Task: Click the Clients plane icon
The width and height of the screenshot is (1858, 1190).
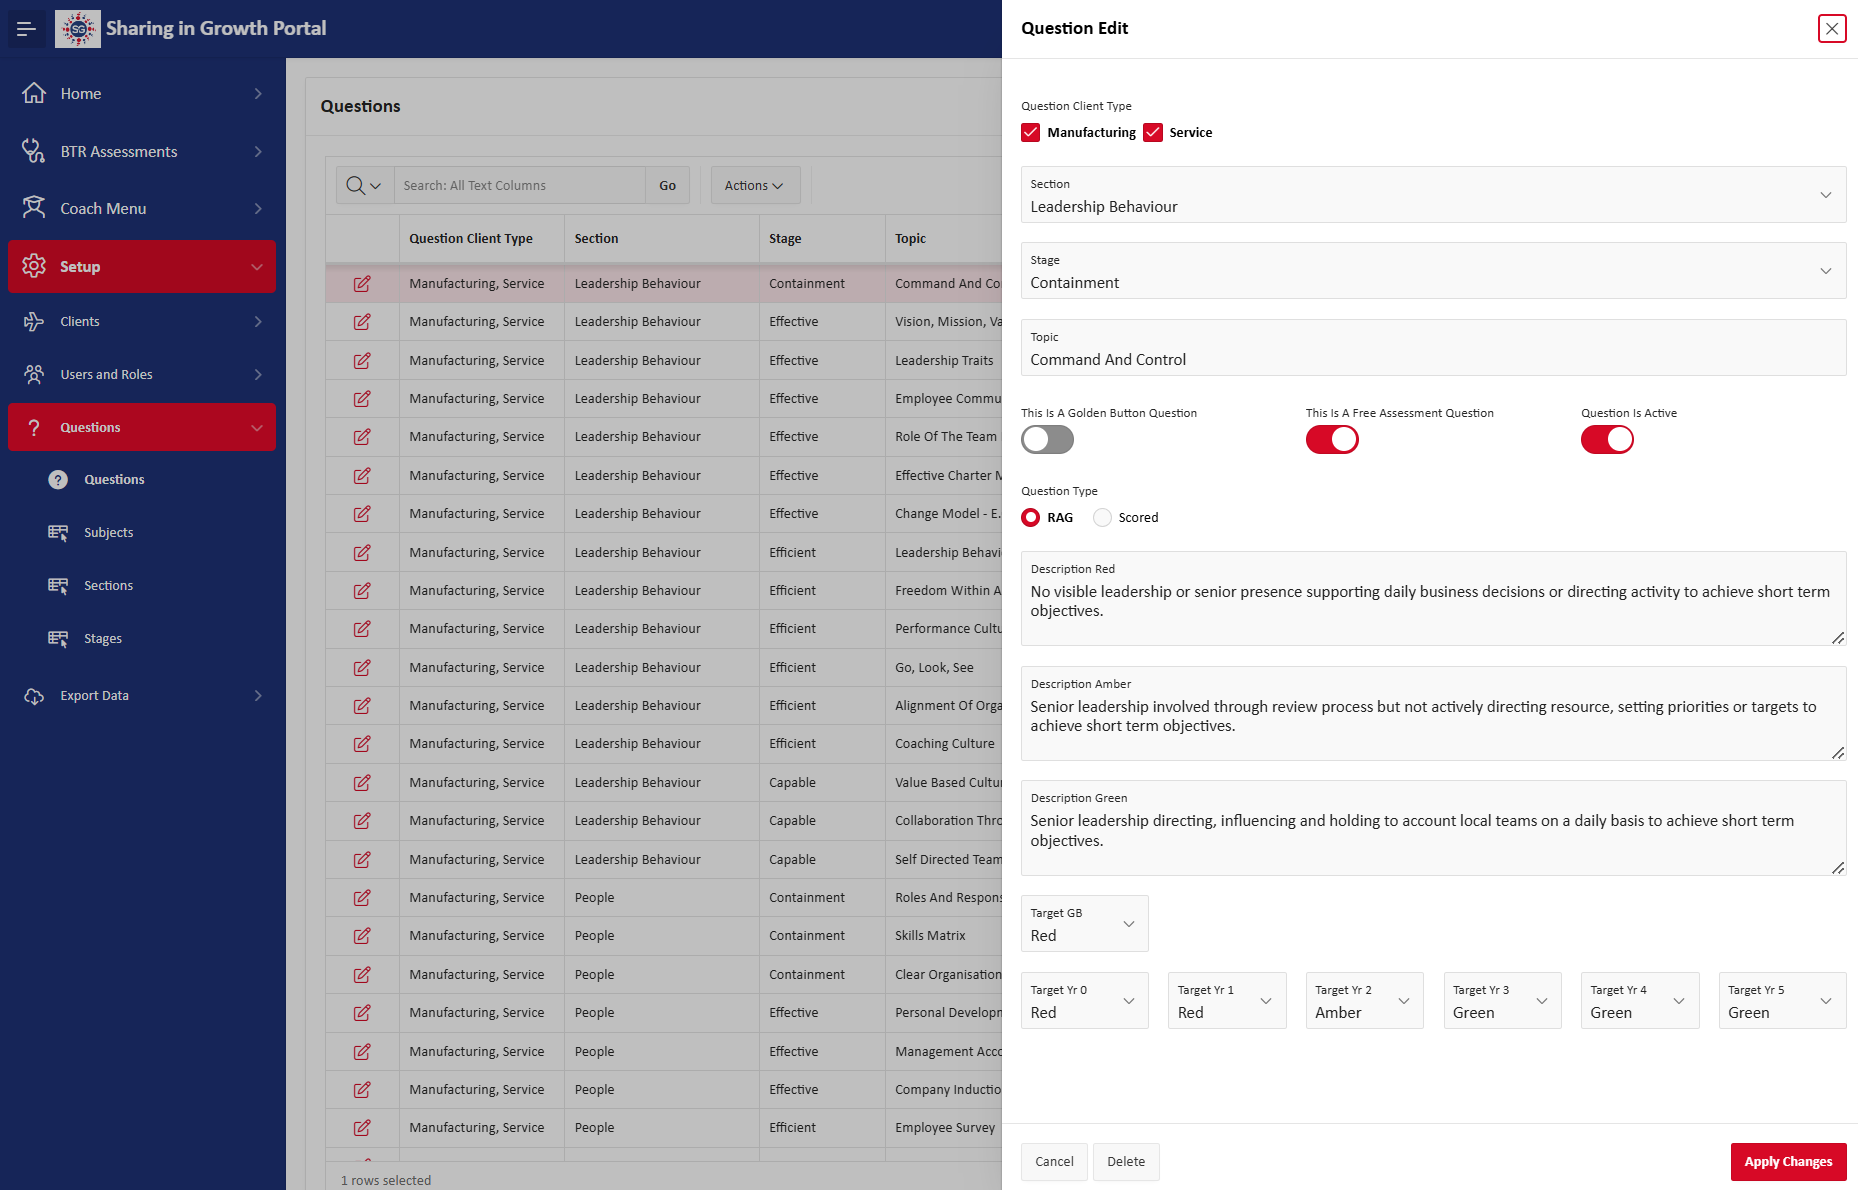Action: [34, 321]
